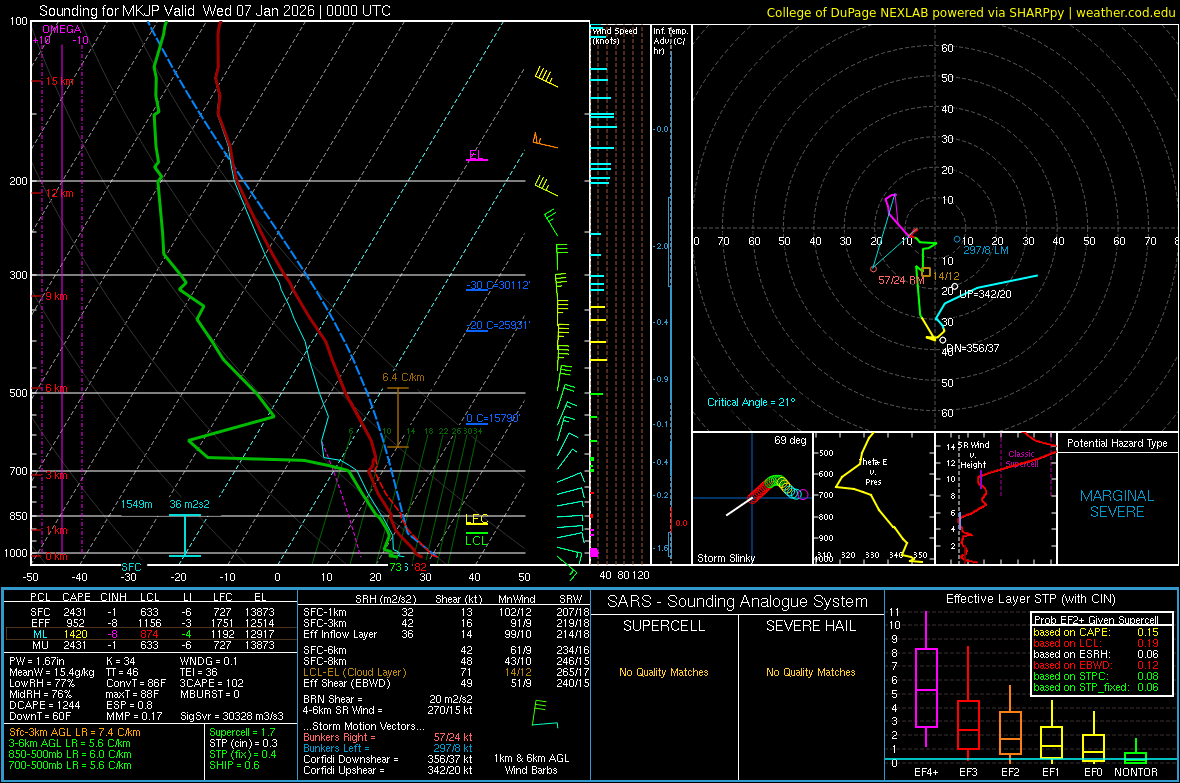Viewport: 1180px width, 783px height.
Task: Click the 'DN=356/37' Corfidi label on the hodograph
Action: click(972, 348)
